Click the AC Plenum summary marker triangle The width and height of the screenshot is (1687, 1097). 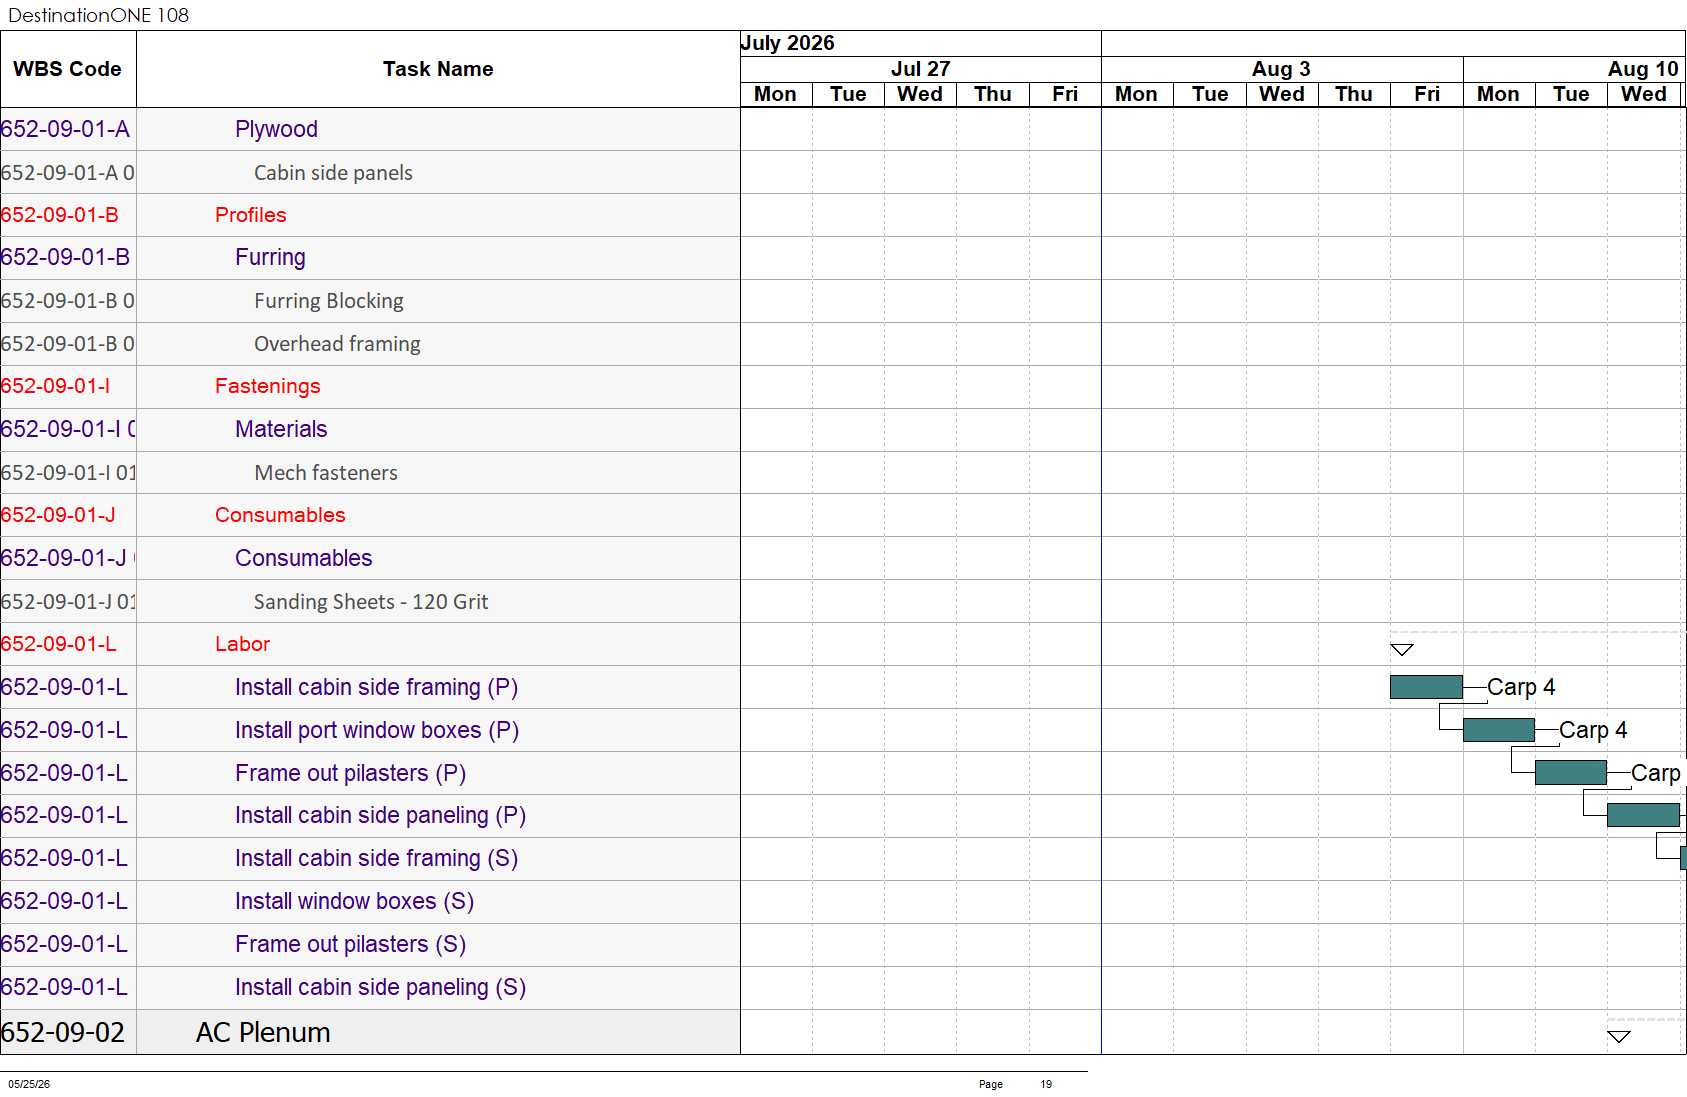coord(1619,1037)
